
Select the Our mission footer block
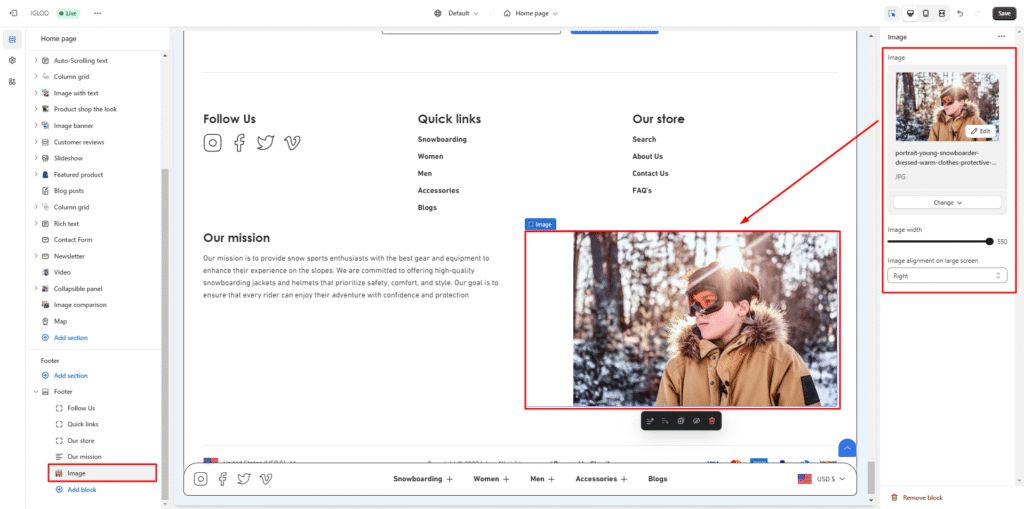[84, 457]
